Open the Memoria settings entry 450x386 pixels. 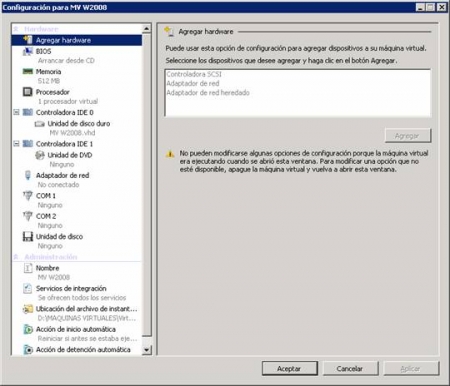[48, 72]
